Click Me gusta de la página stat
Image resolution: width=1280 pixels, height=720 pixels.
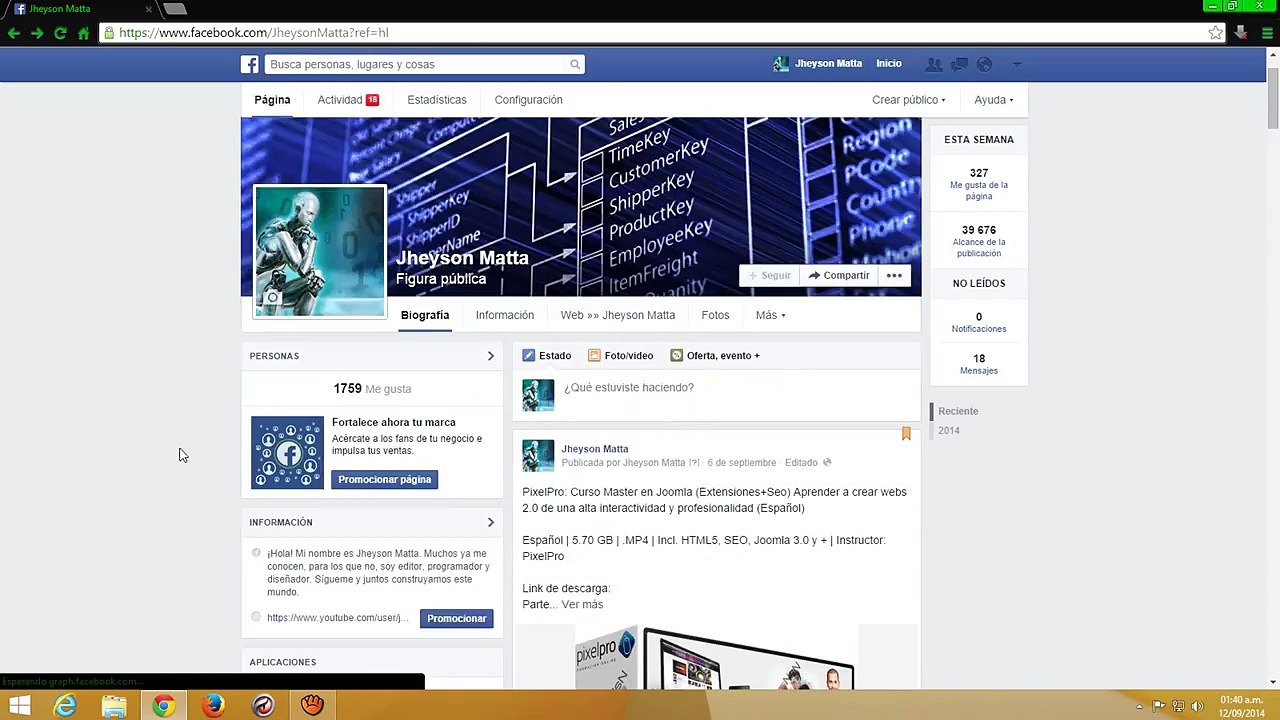979,184
